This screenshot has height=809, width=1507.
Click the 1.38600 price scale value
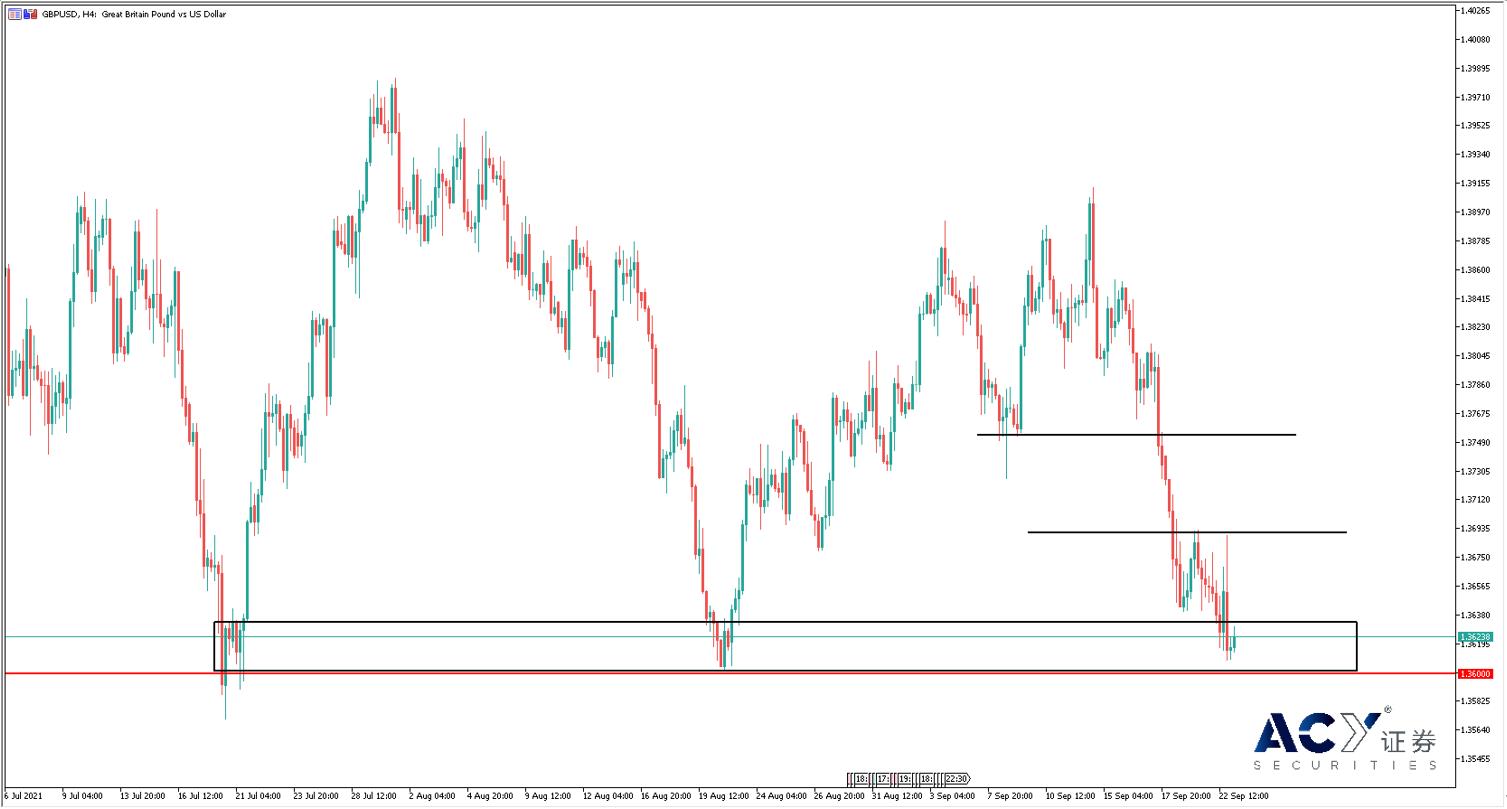click(1477, 270)
